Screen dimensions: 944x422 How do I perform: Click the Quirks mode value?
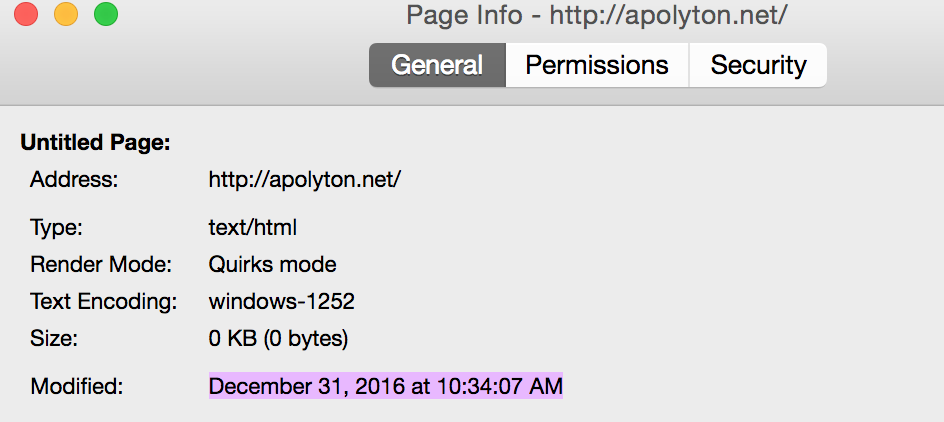tap(272, 265)
